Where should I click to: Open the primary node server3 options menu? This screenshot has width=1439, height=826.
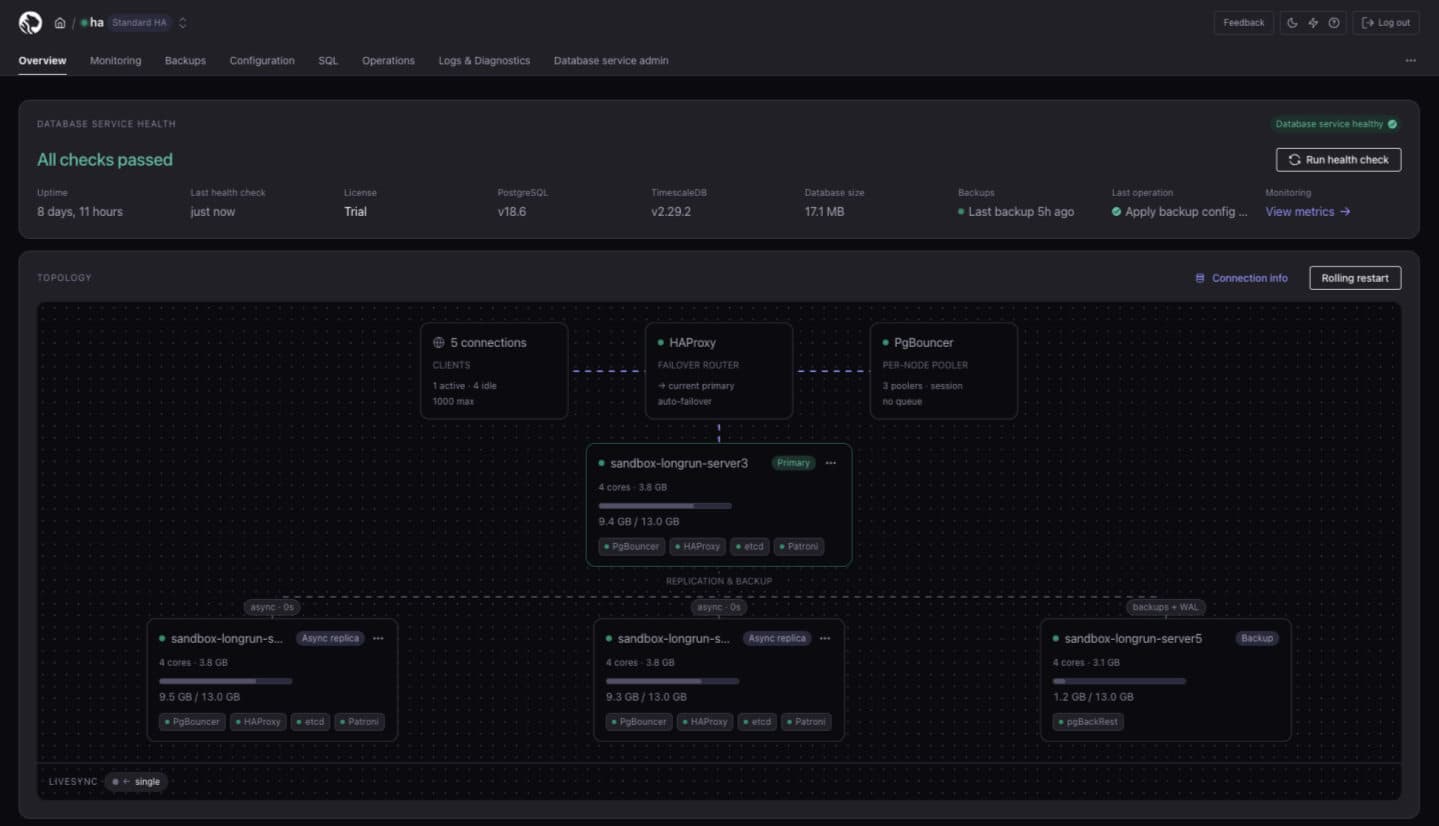tap(831, 463)
